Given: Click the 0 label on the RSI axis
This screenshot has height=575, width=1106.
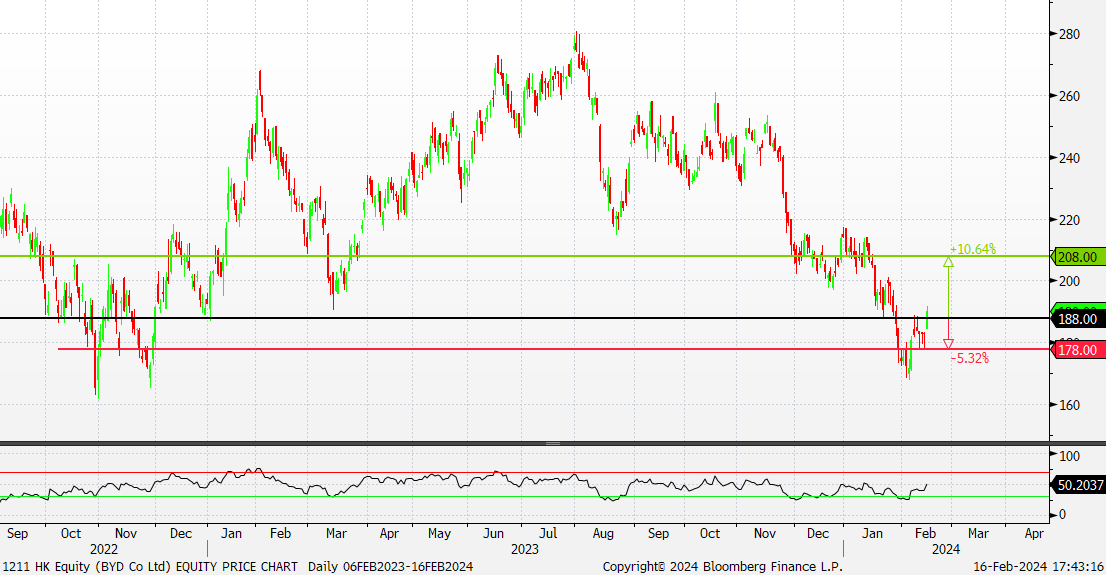Looking at the screenshot, I should (x=1062, y=514).
